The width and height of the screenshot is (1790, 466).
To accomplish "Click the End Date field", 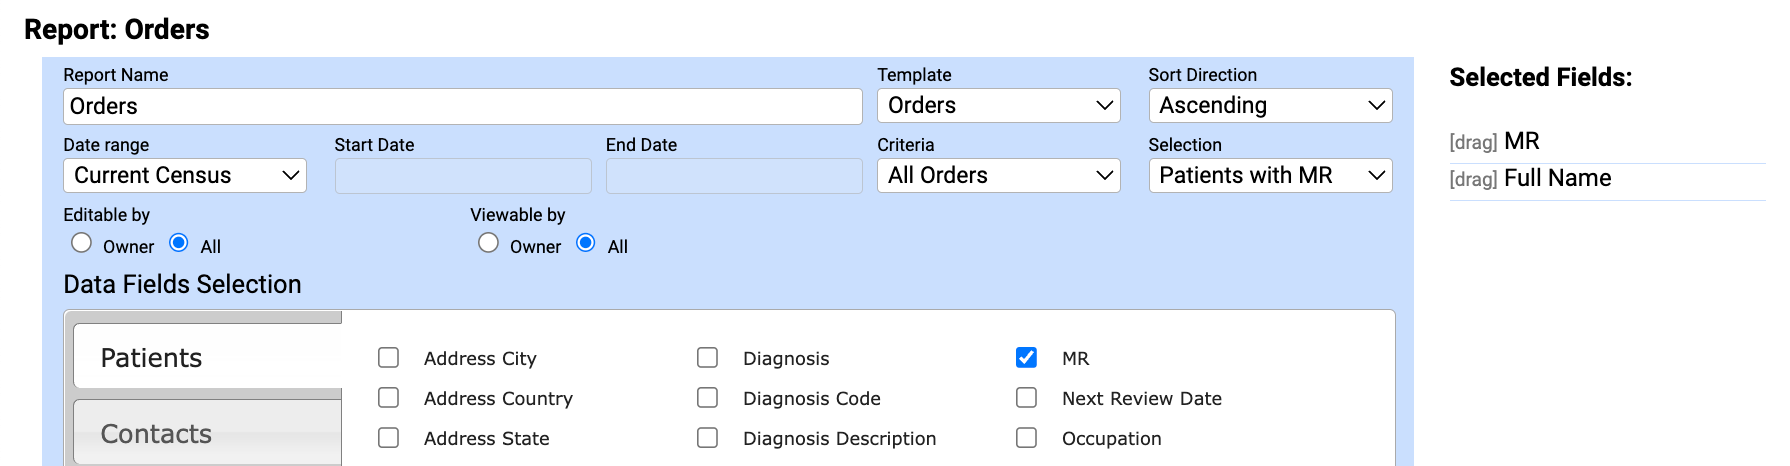I will [x=734, y=176].
